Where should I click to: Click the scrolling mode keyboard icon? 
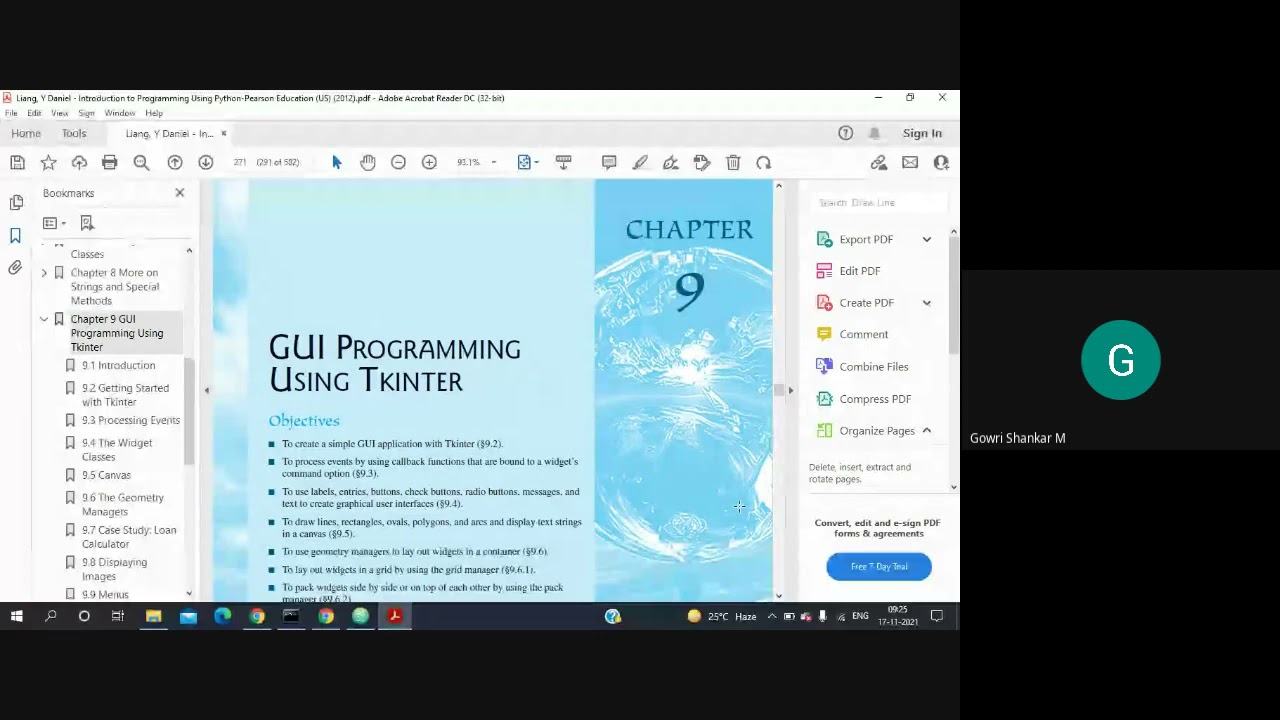coord(564,163)
